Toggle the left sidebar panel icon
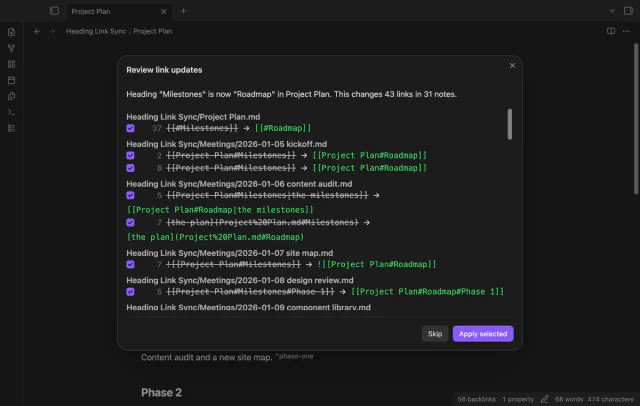The width and height of the screenshot is (640, 406). pyautogui.click(x=54, y=11)
